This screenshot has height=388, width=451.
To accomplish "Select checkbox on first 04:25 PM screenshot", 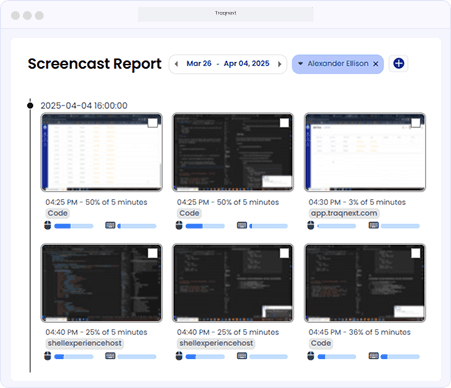I will 152,123.
